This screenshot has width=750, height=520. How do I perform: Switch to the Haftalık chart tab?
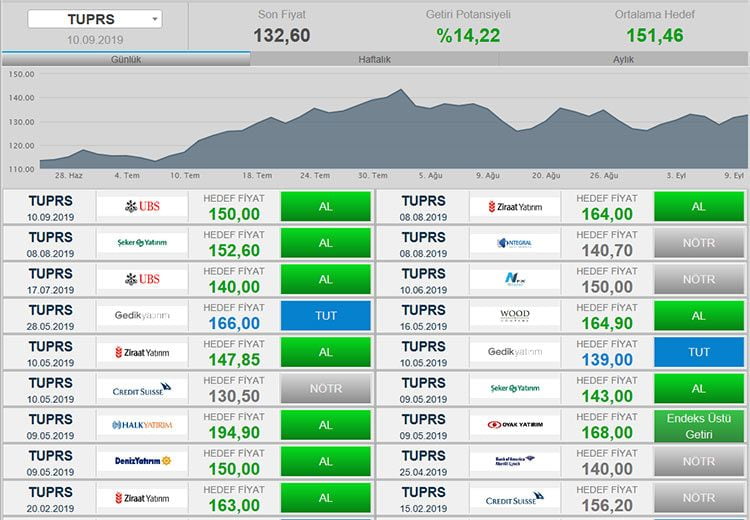374,59
